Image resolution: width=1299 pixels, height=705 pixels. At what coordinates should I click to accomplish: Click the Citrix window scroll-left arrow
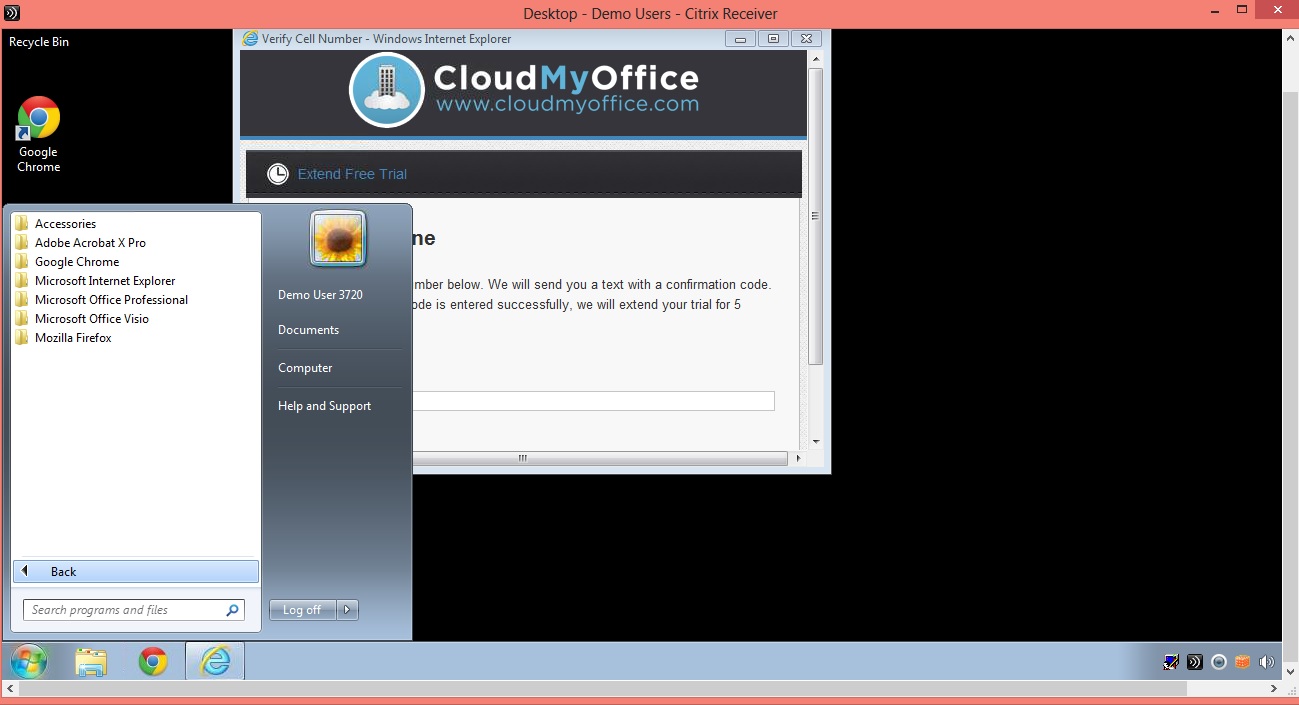tap(9, 689)
